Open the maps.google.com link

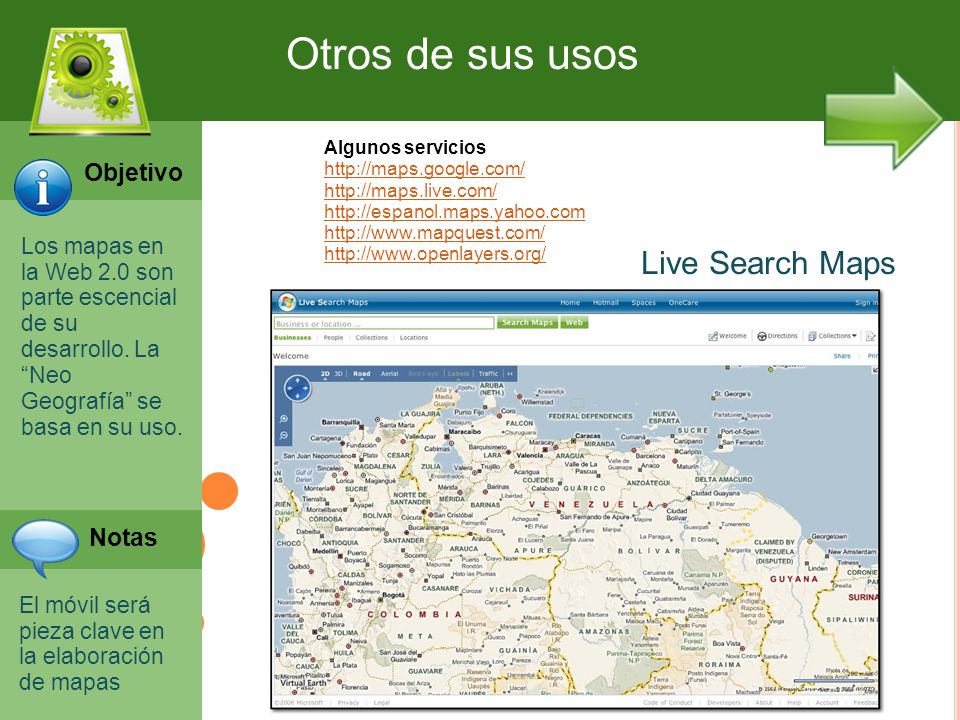click(424, 169)
